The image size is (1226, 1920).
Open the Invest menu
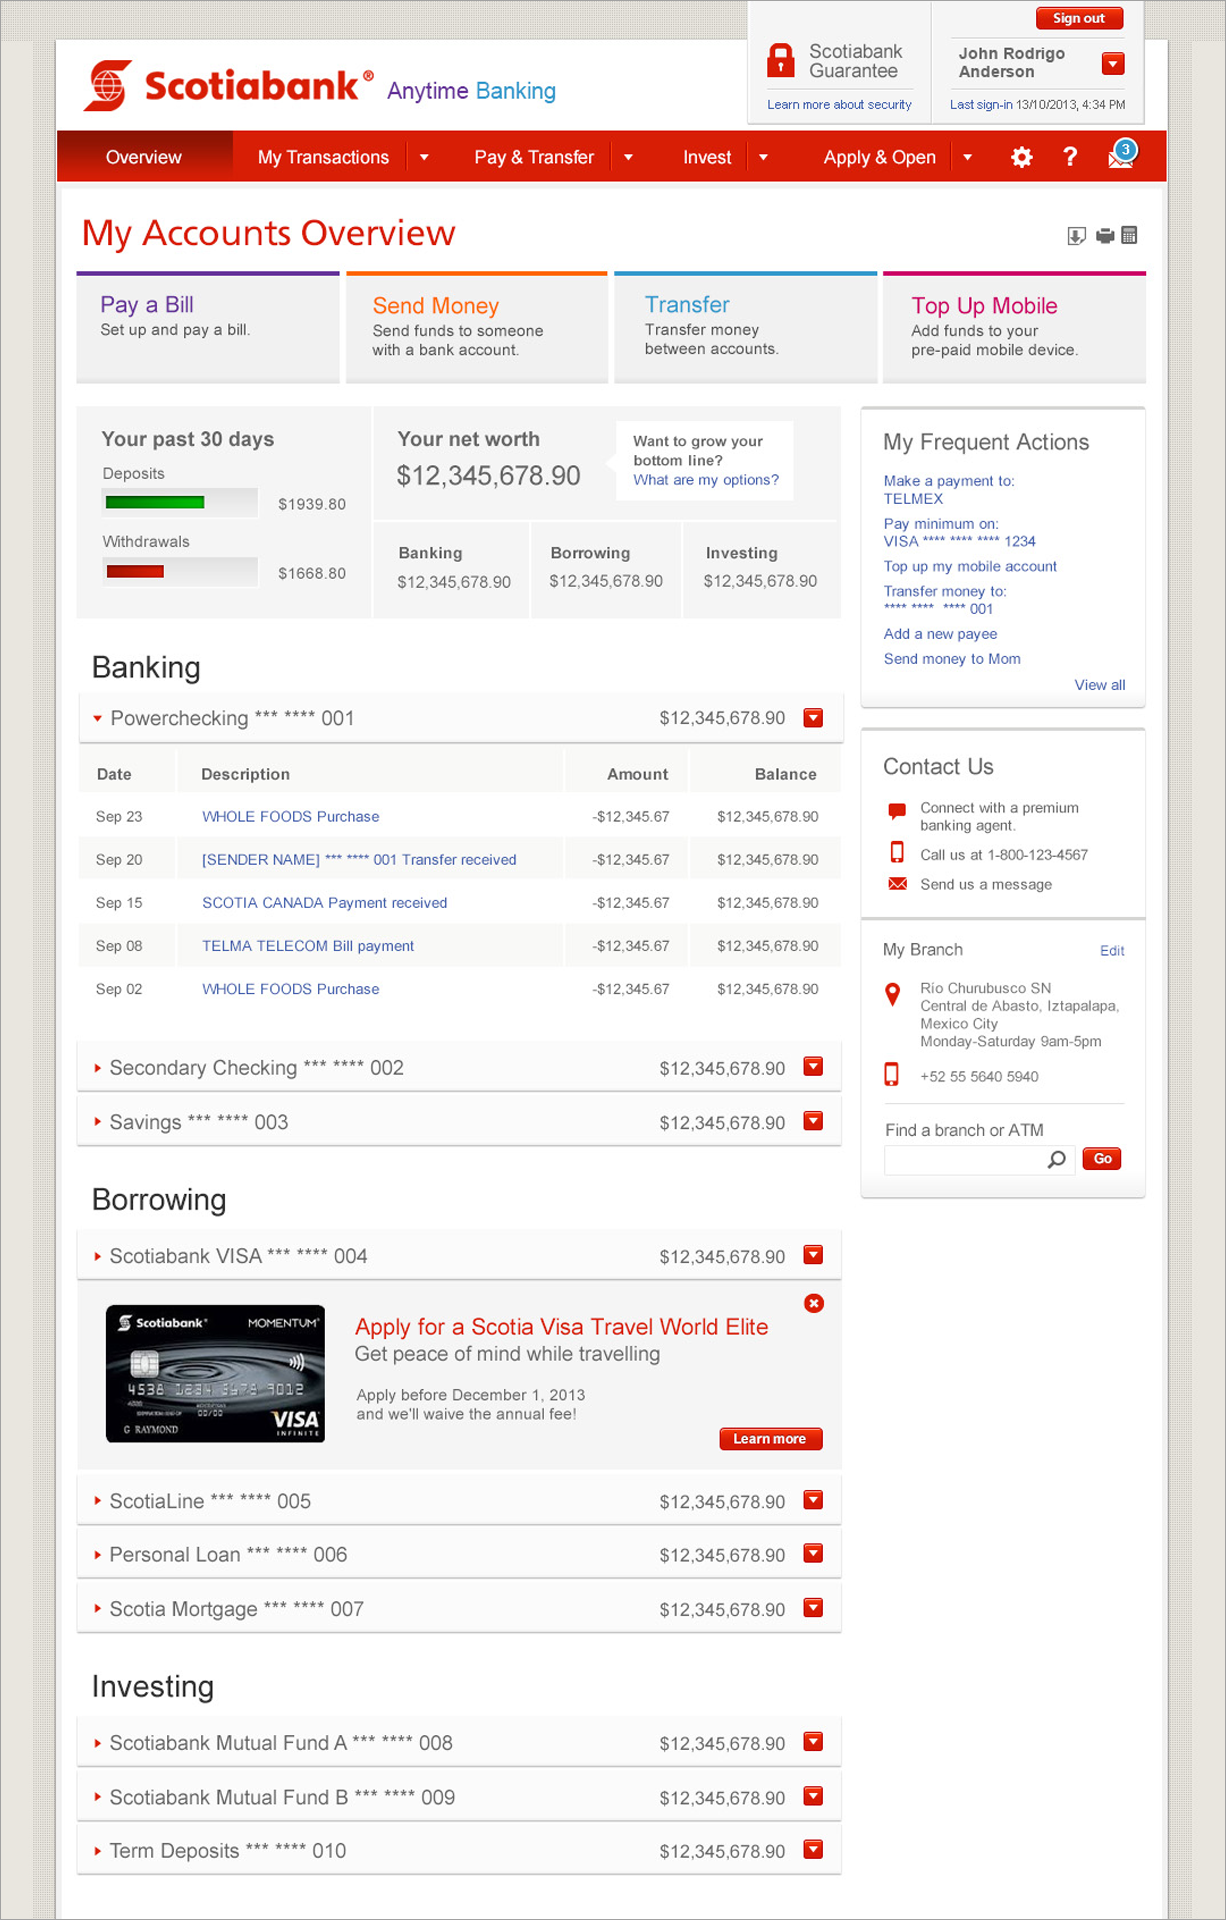click(x=707, y=157)
